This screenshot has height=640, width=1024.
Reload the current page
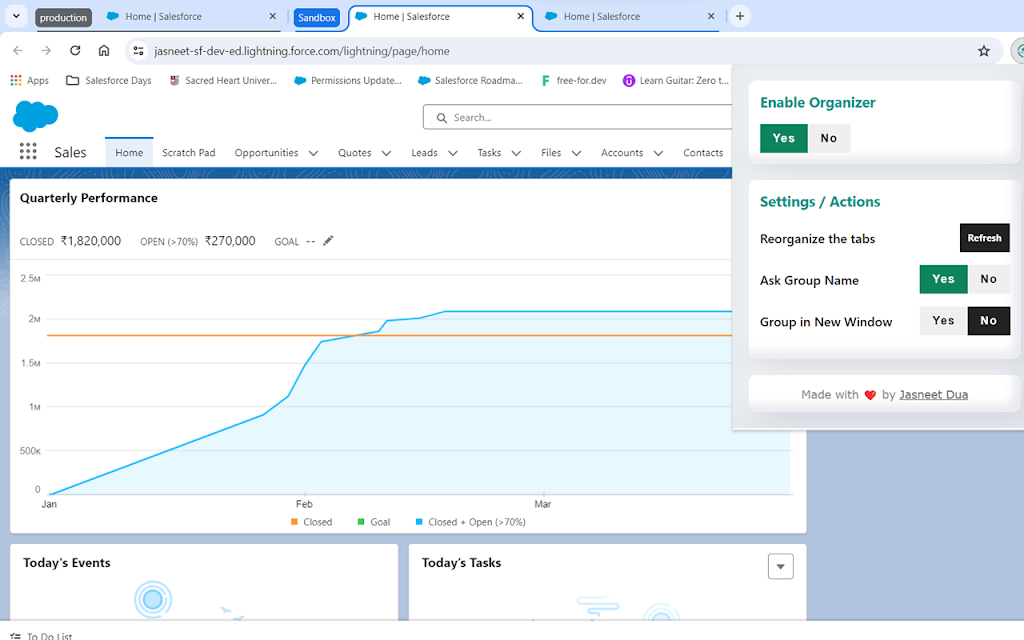[x=75, y=51]
